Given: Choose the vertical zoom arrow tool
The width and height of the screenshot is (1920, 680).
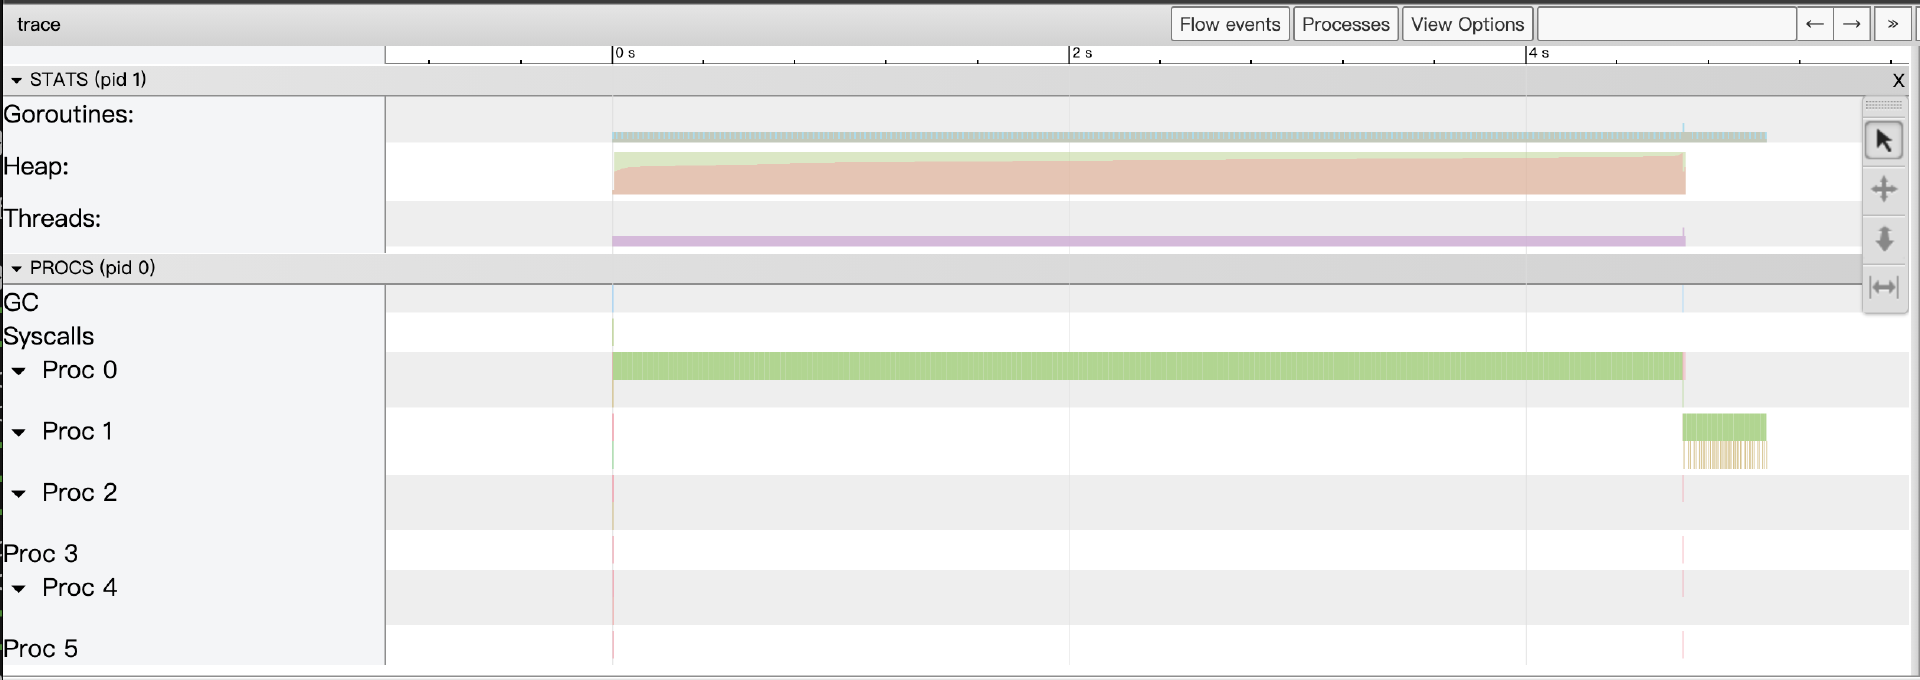Looking at the screenshot, I should (1883, 239).
